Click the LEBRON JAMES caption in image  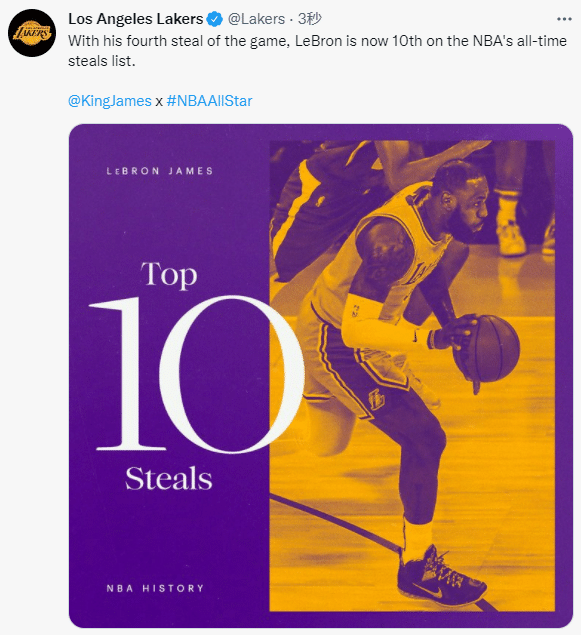pos(160,171)
